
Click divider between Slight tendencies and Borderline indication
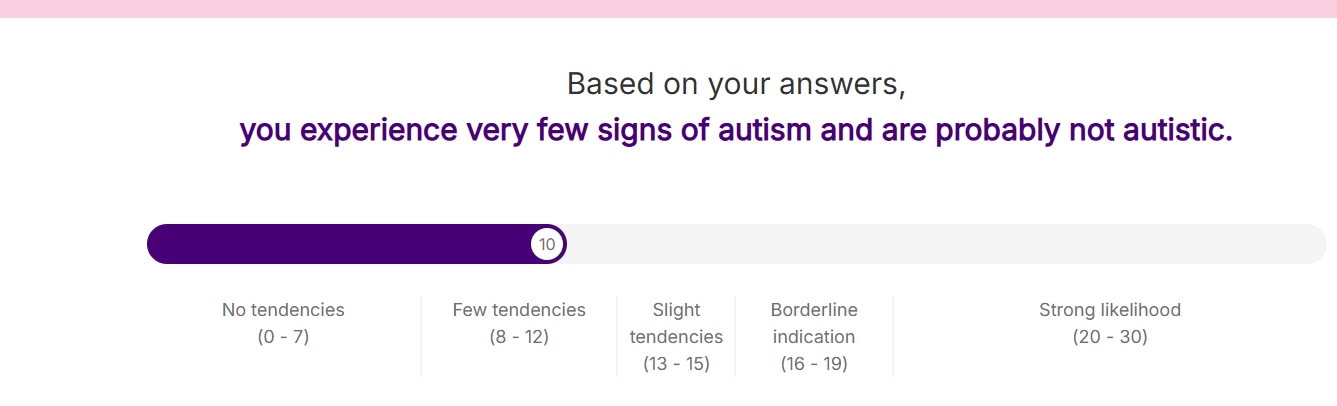pos(735,337)
